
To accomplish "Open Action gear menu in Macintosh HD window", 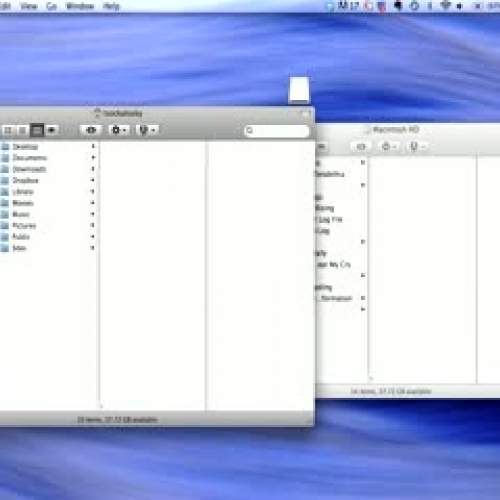I will (x=389, y=146).
